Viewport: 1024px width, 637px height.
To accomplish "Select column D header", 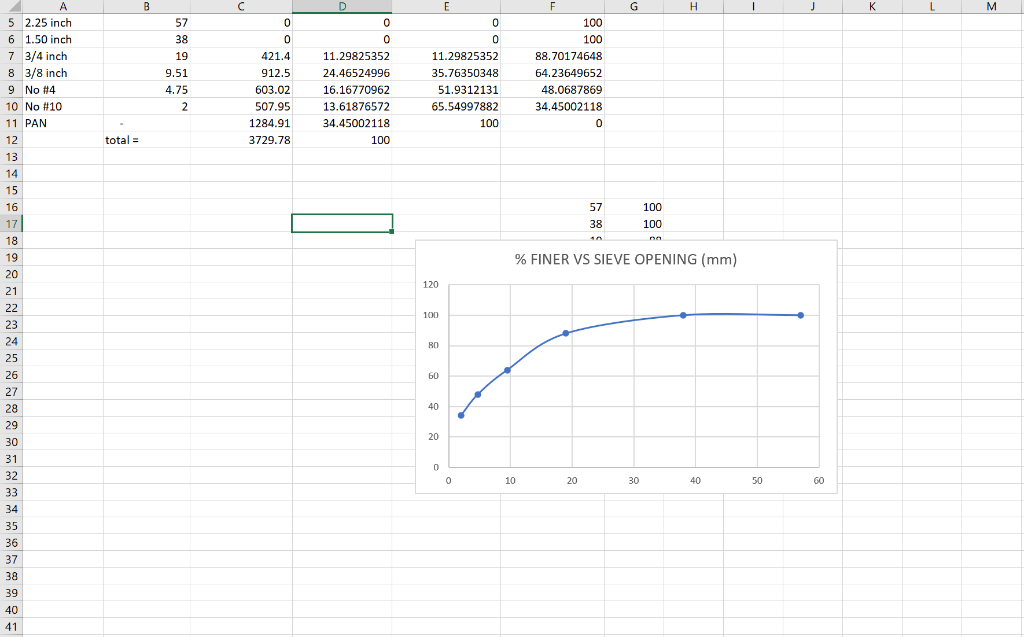I will [x=342, y=7].
